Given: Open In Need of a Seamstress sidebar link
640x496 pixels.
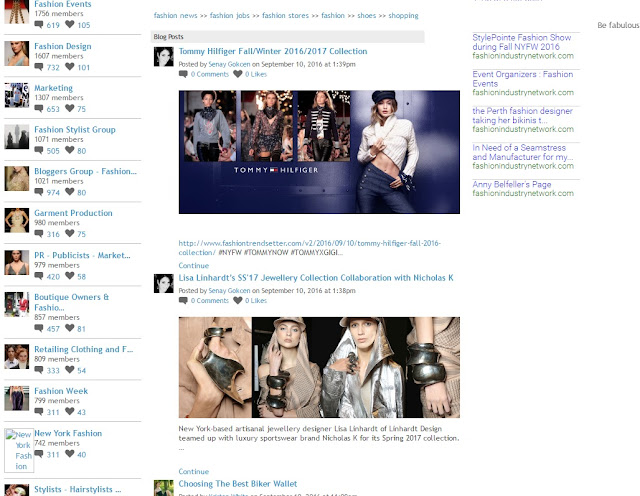Looking at the screenshot, I should (522, 152).
